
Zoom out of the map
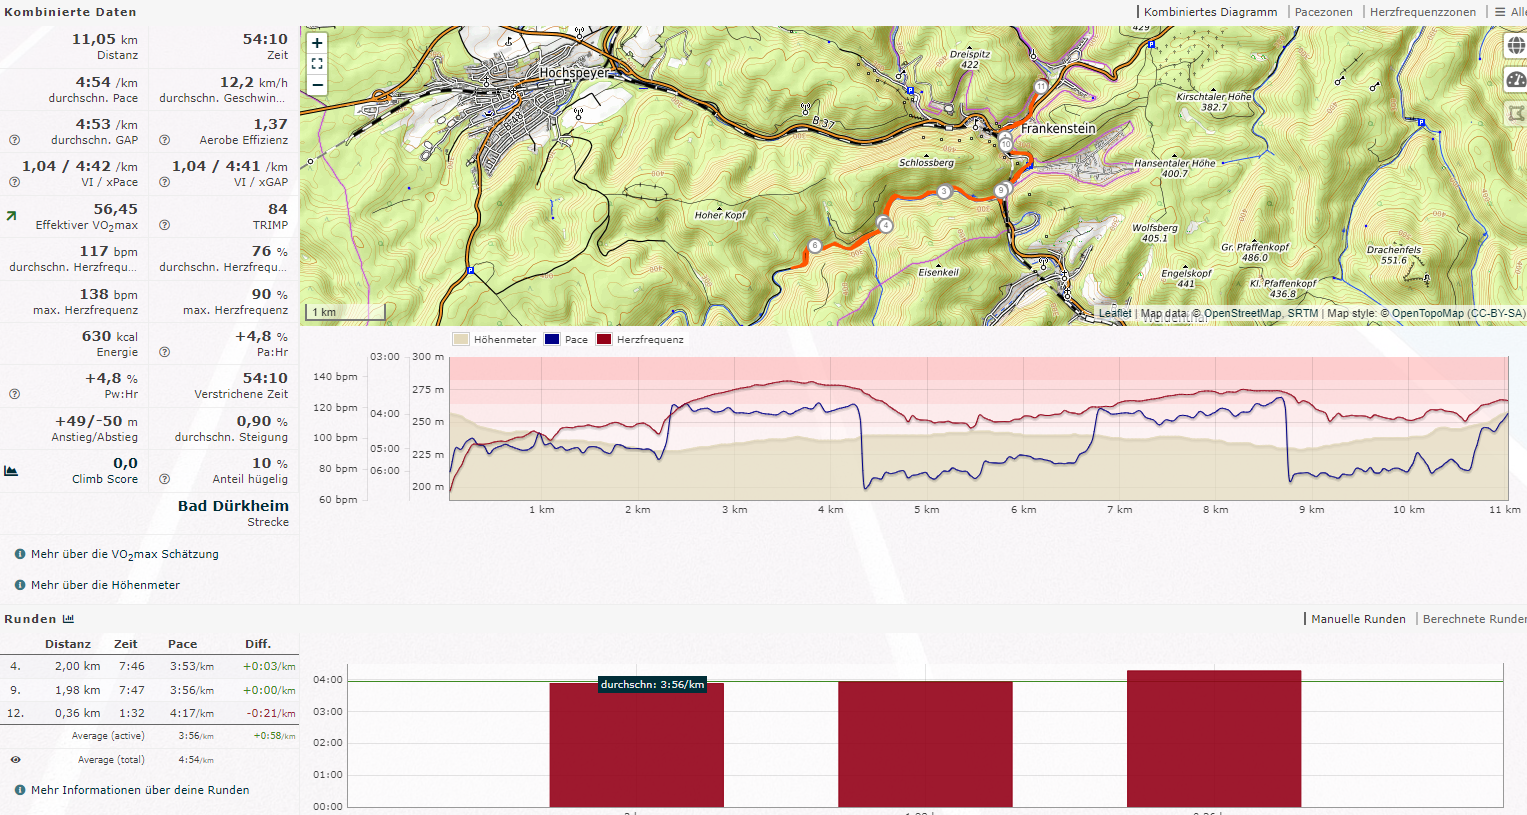317,85
